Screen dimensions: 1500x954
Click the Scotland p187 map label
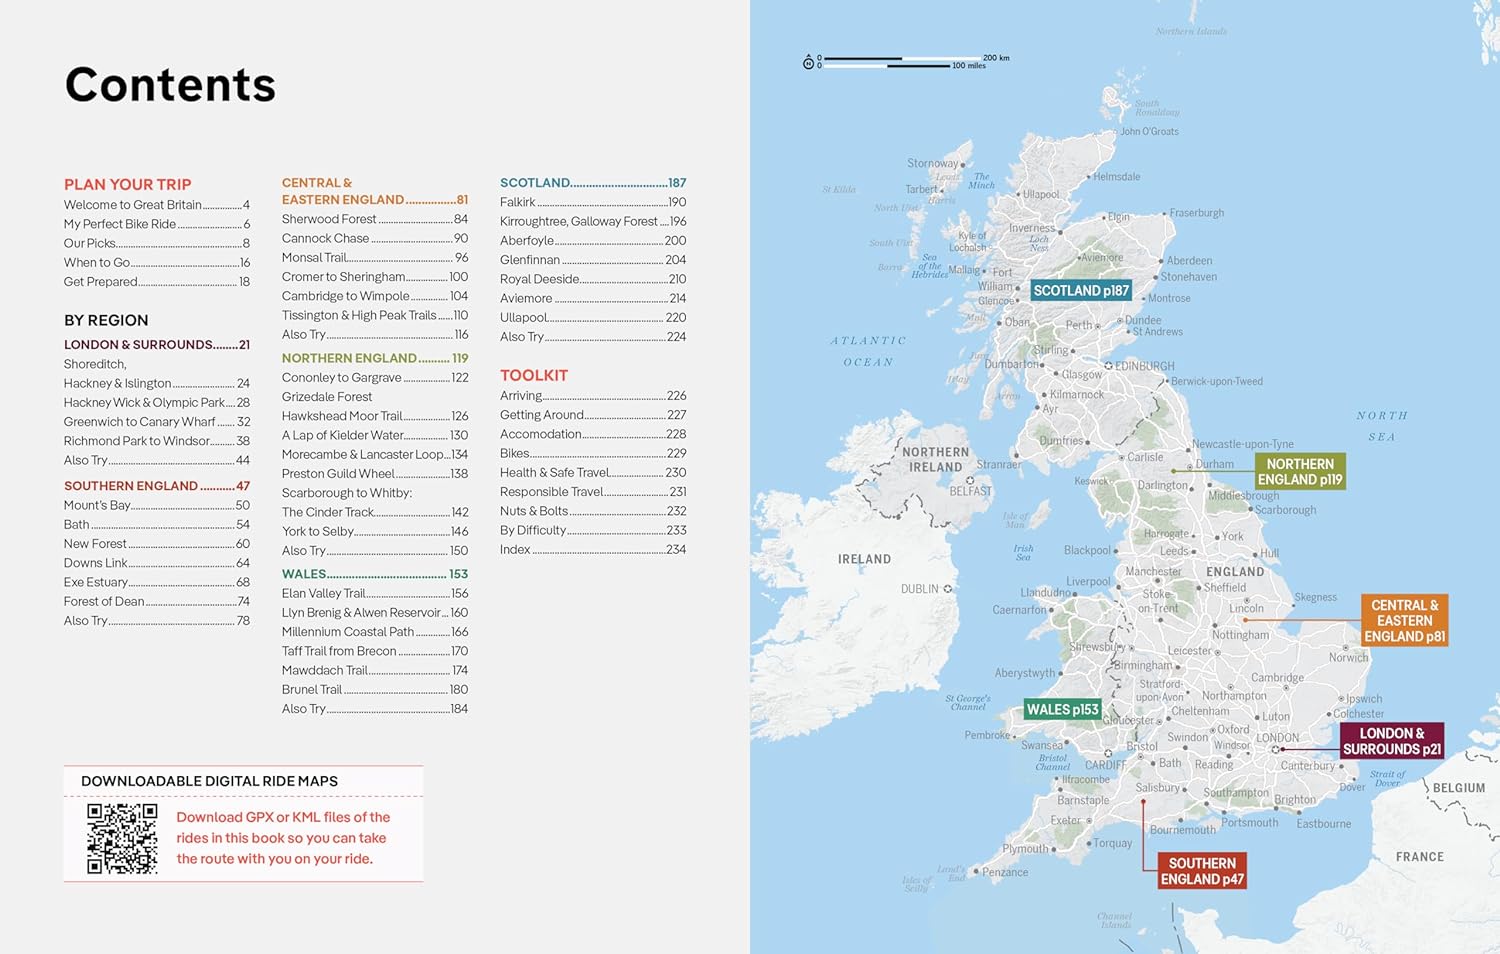[1080, 291]
